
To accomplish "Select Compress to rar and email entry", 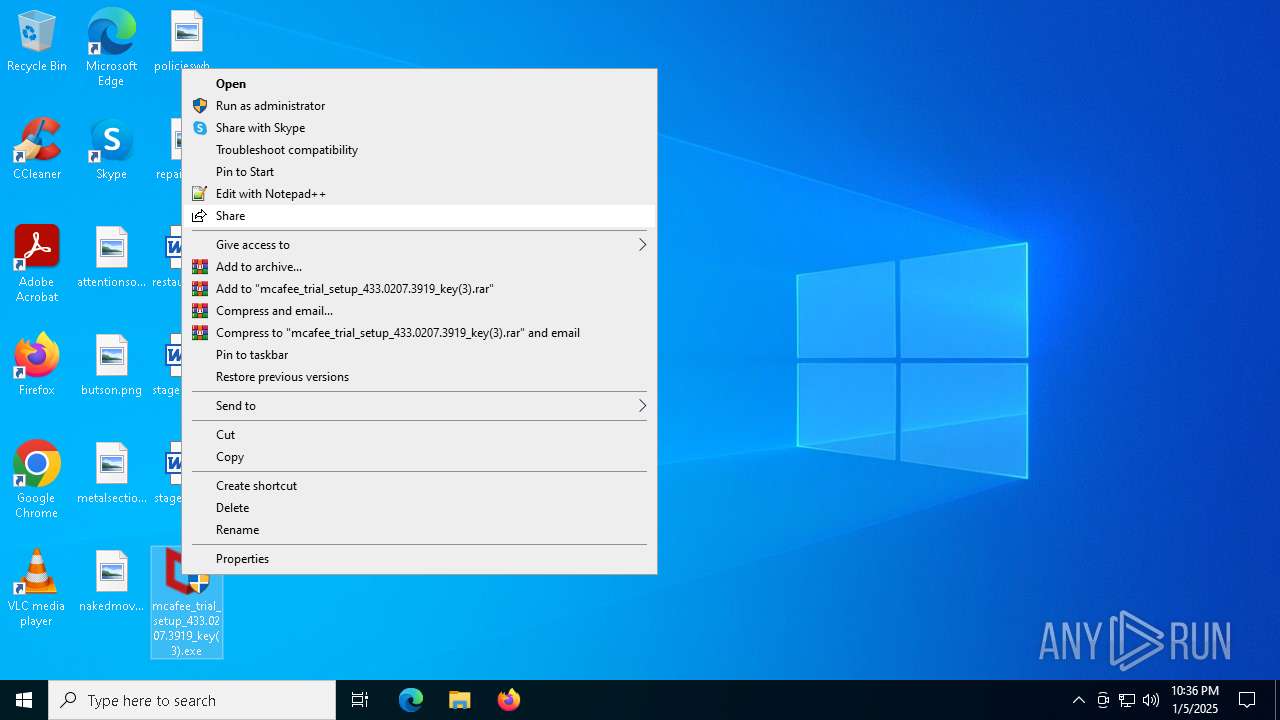I will tap(419, 333).
